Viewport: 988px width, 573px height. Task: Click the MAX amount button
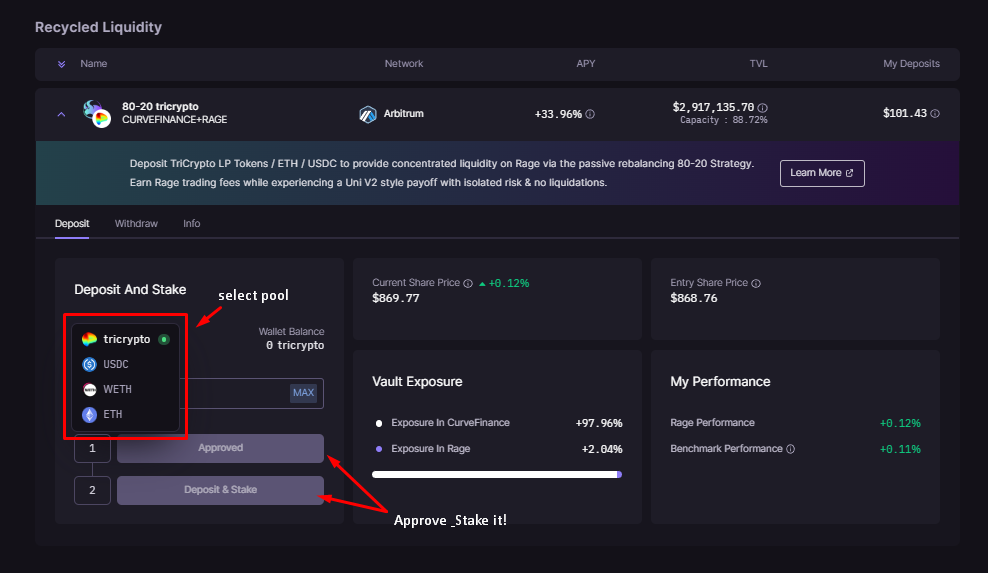click(x=303, y=393)
